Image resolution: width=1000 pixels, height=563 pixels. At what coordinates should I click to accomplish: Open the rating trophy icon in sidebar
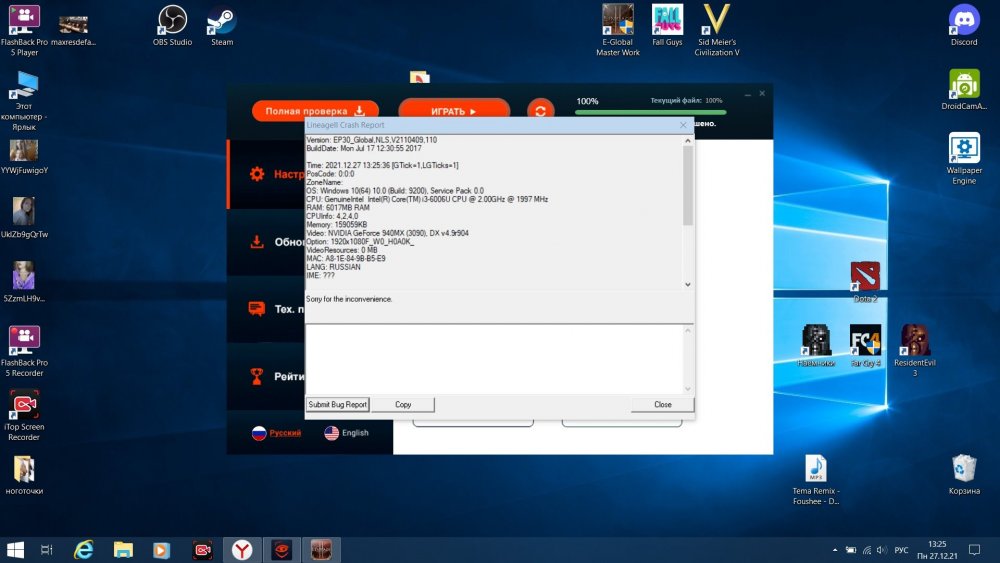pyautogui.click(x=257, y=376)
